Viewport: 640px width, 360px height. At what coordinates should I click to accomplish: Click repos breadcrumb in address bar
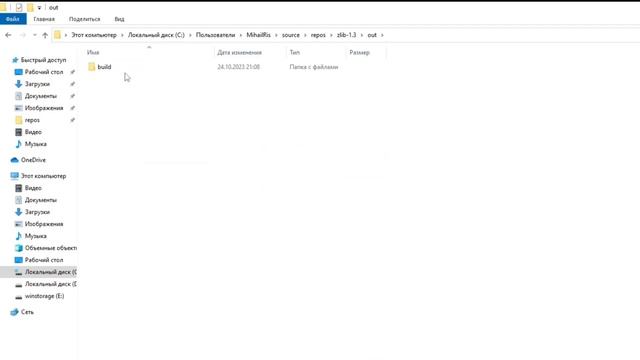[318, 35]
